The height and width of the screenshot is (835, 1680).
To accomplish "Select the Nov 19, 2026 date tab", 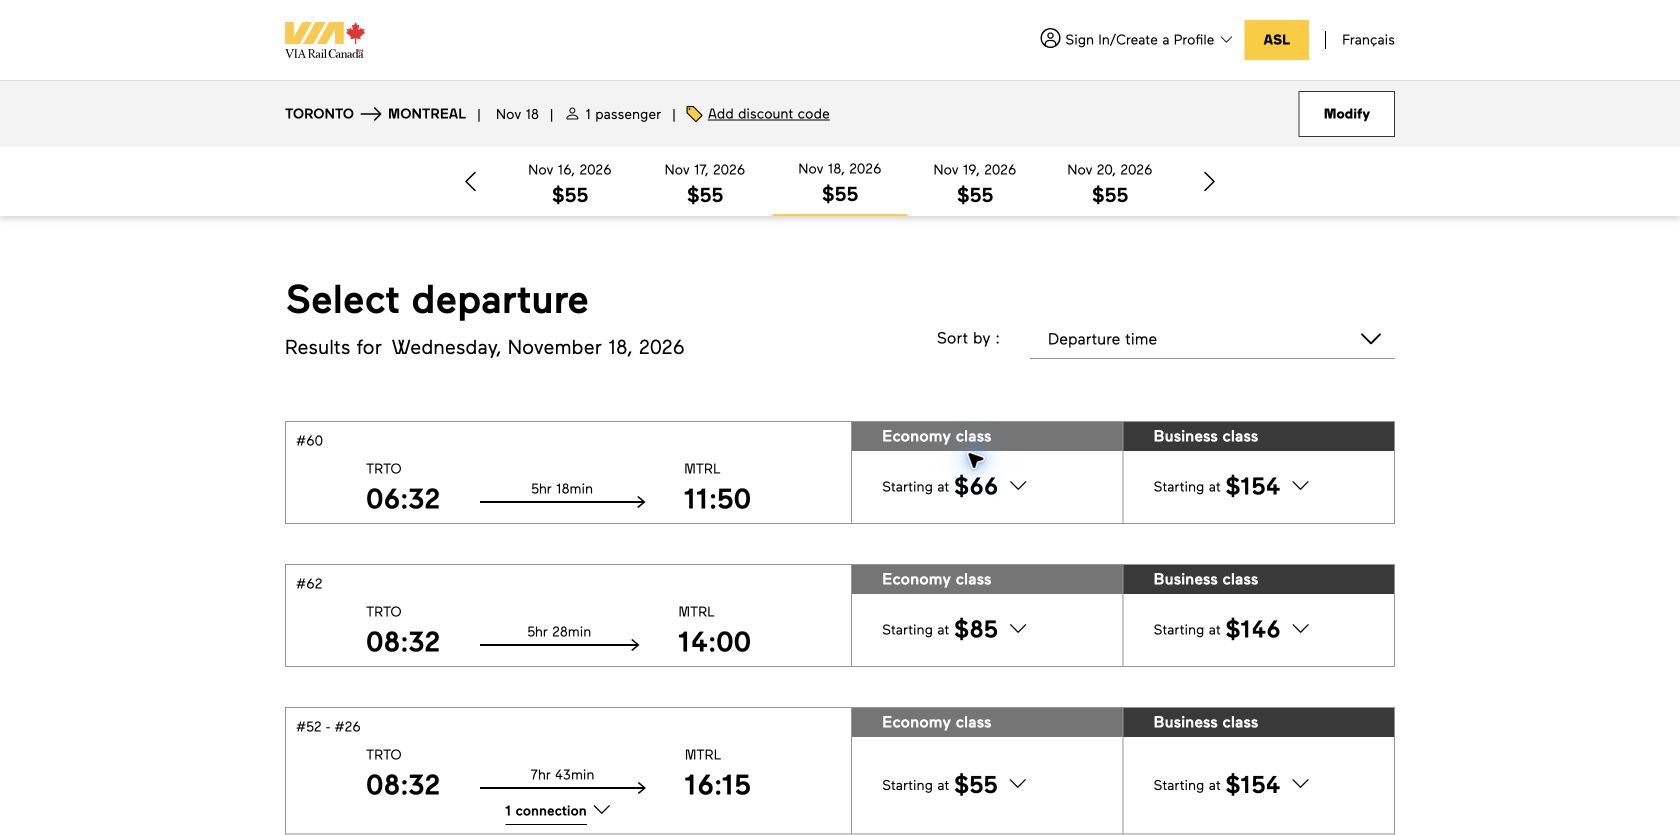I will point(975,182).
